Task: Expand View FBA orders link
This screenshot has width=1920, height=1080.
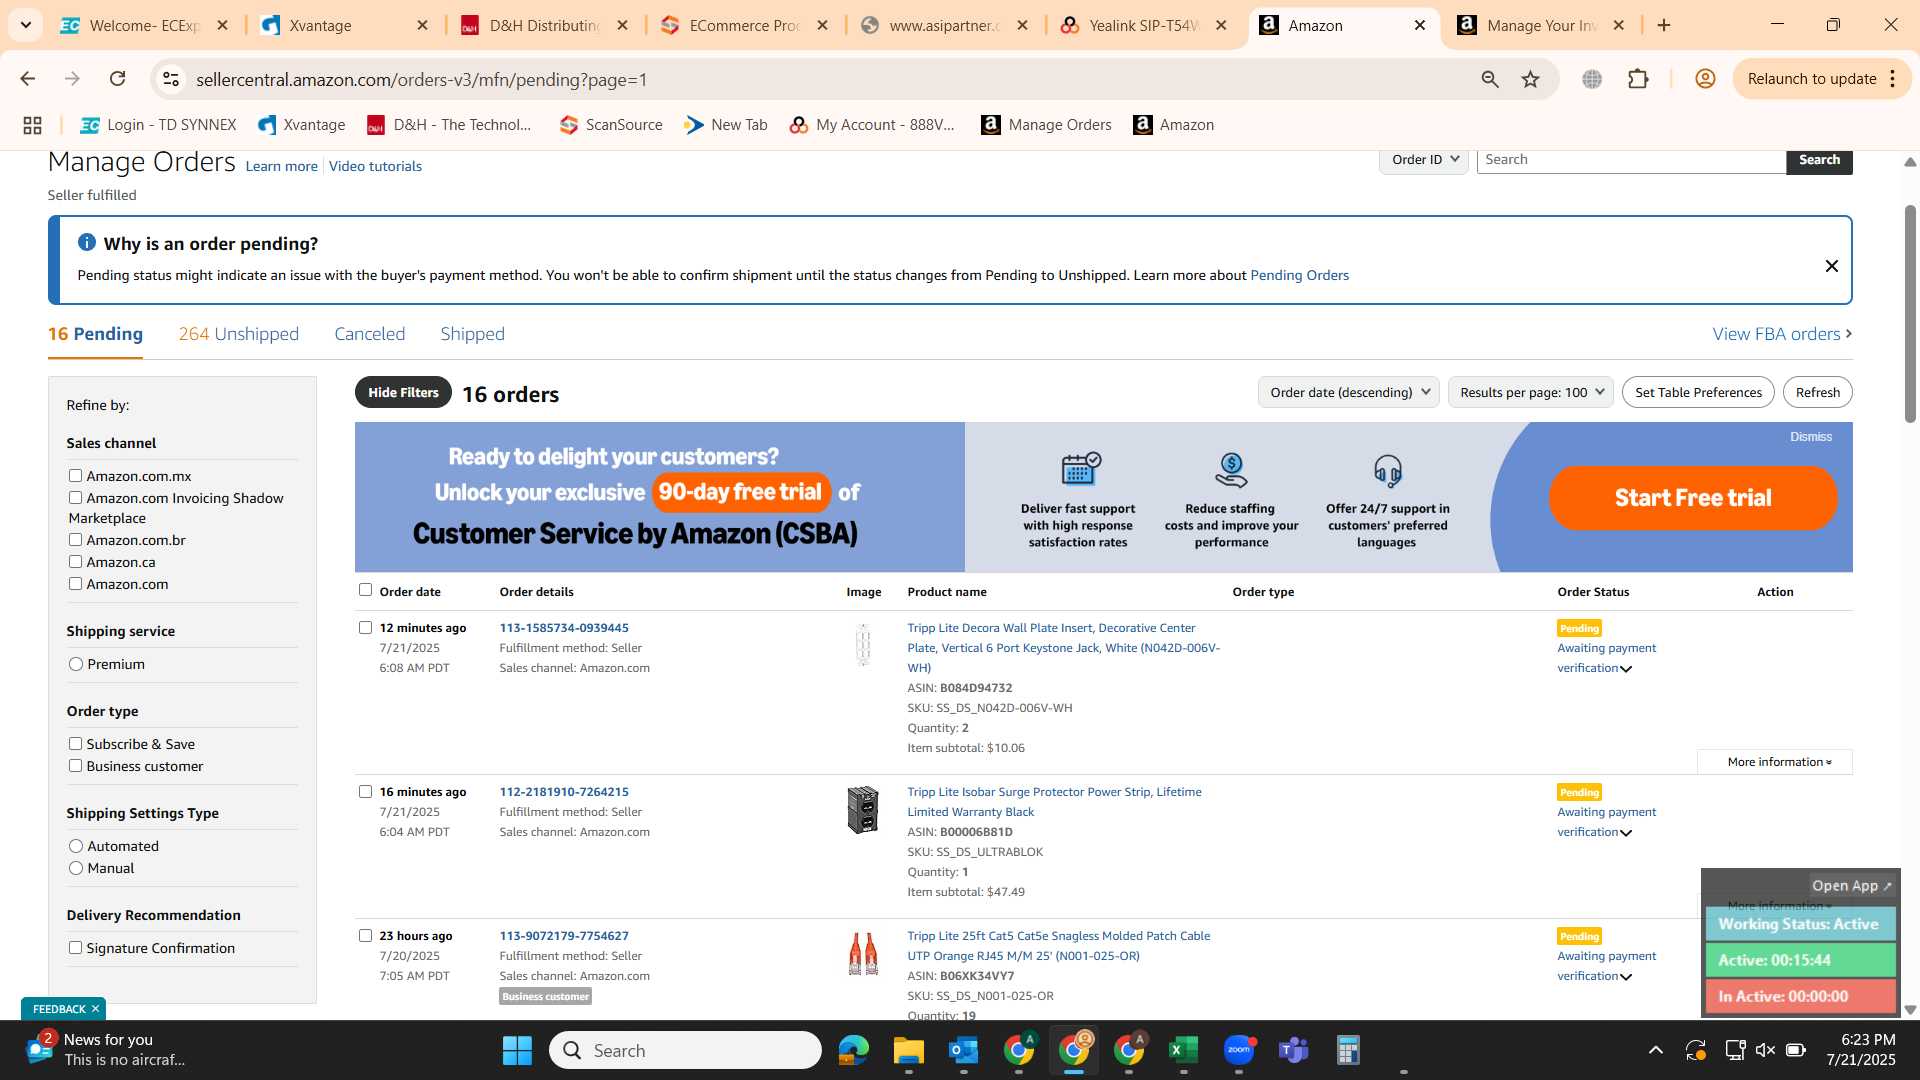Action: coord(1782,334)
